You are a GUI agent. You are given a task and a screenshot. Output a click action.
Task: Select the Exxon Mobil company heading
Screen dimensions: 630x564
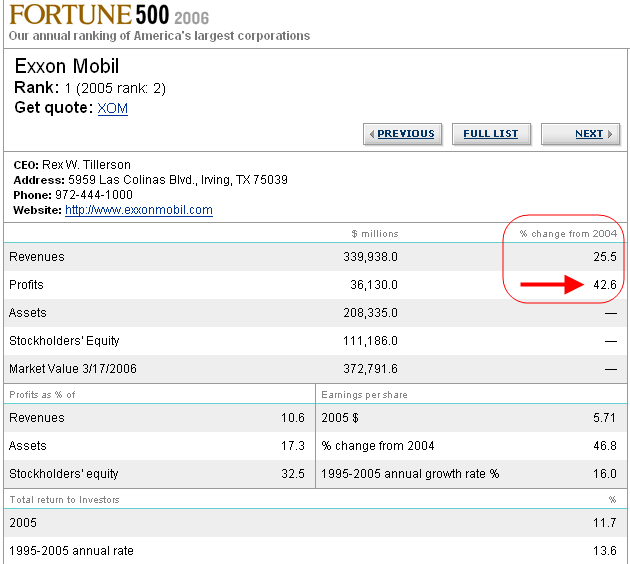pyautogui.click(x=67, y=67)
